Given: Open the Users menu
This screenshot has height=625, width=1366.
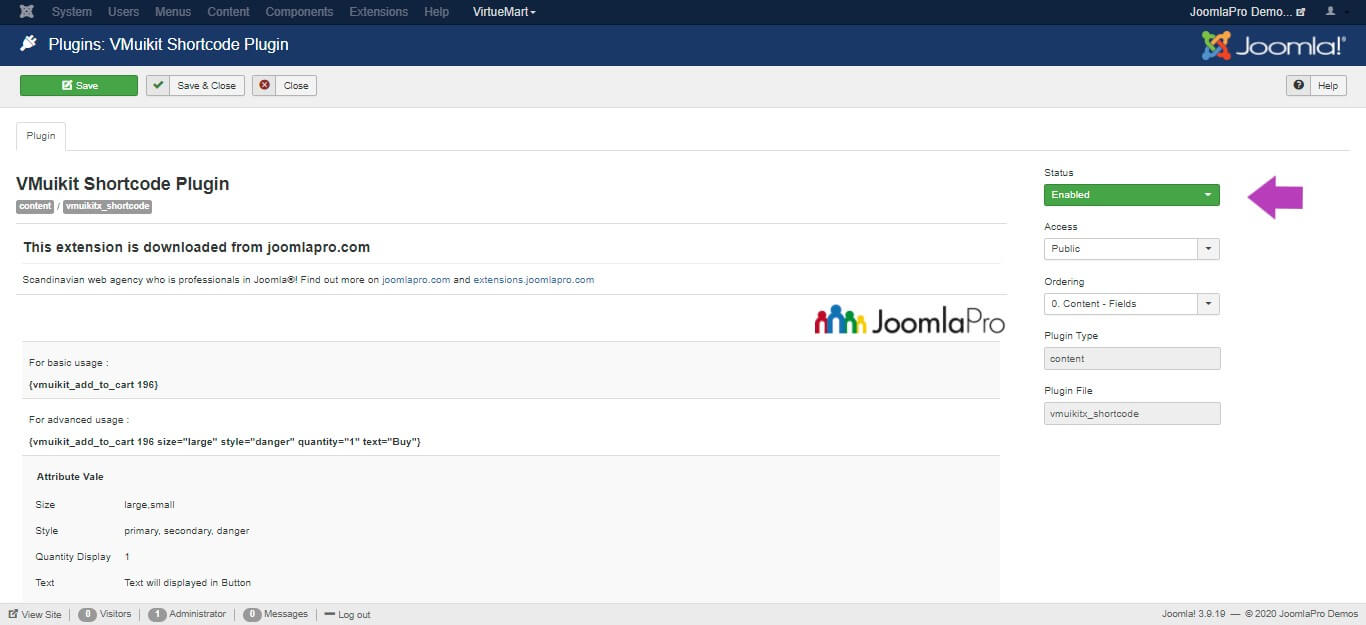Looking at the screenshot, I should (x=123, y=12).
